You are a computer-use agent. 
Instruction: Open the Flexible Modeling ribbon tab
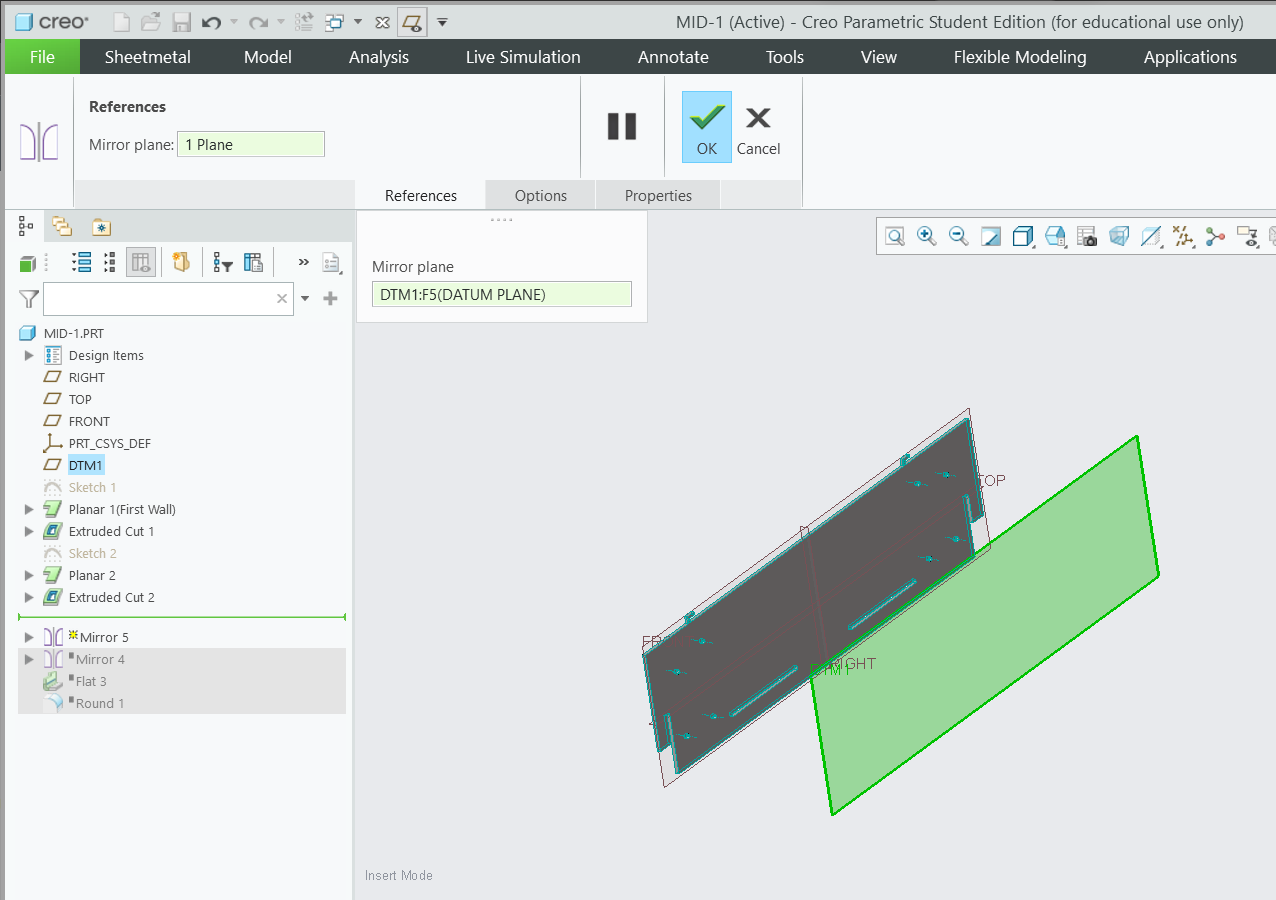pos(1019,57)
